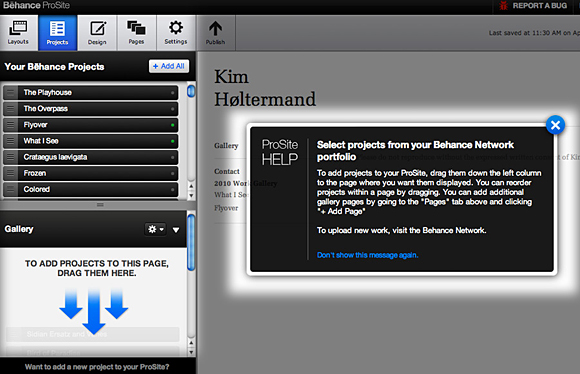
Task: Click drag handle of What I See
Action: coord(10,141)
